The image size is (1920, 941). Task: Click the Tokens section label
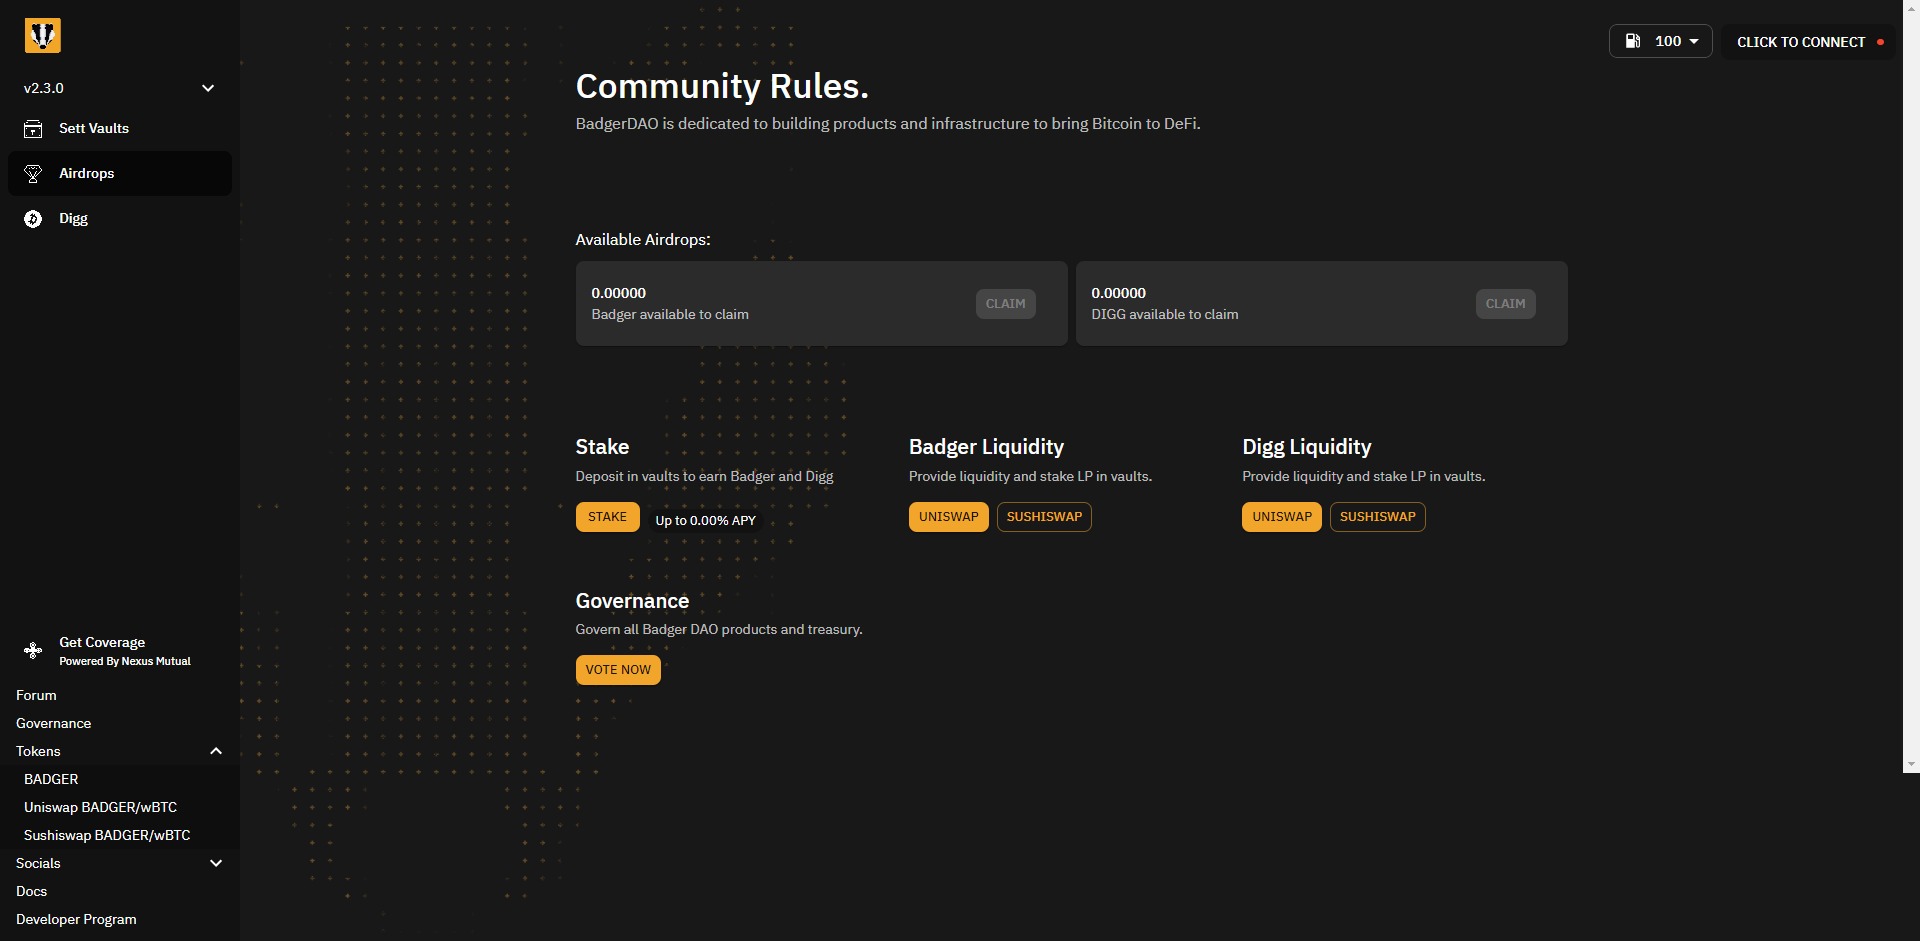(x=38, y=751)
